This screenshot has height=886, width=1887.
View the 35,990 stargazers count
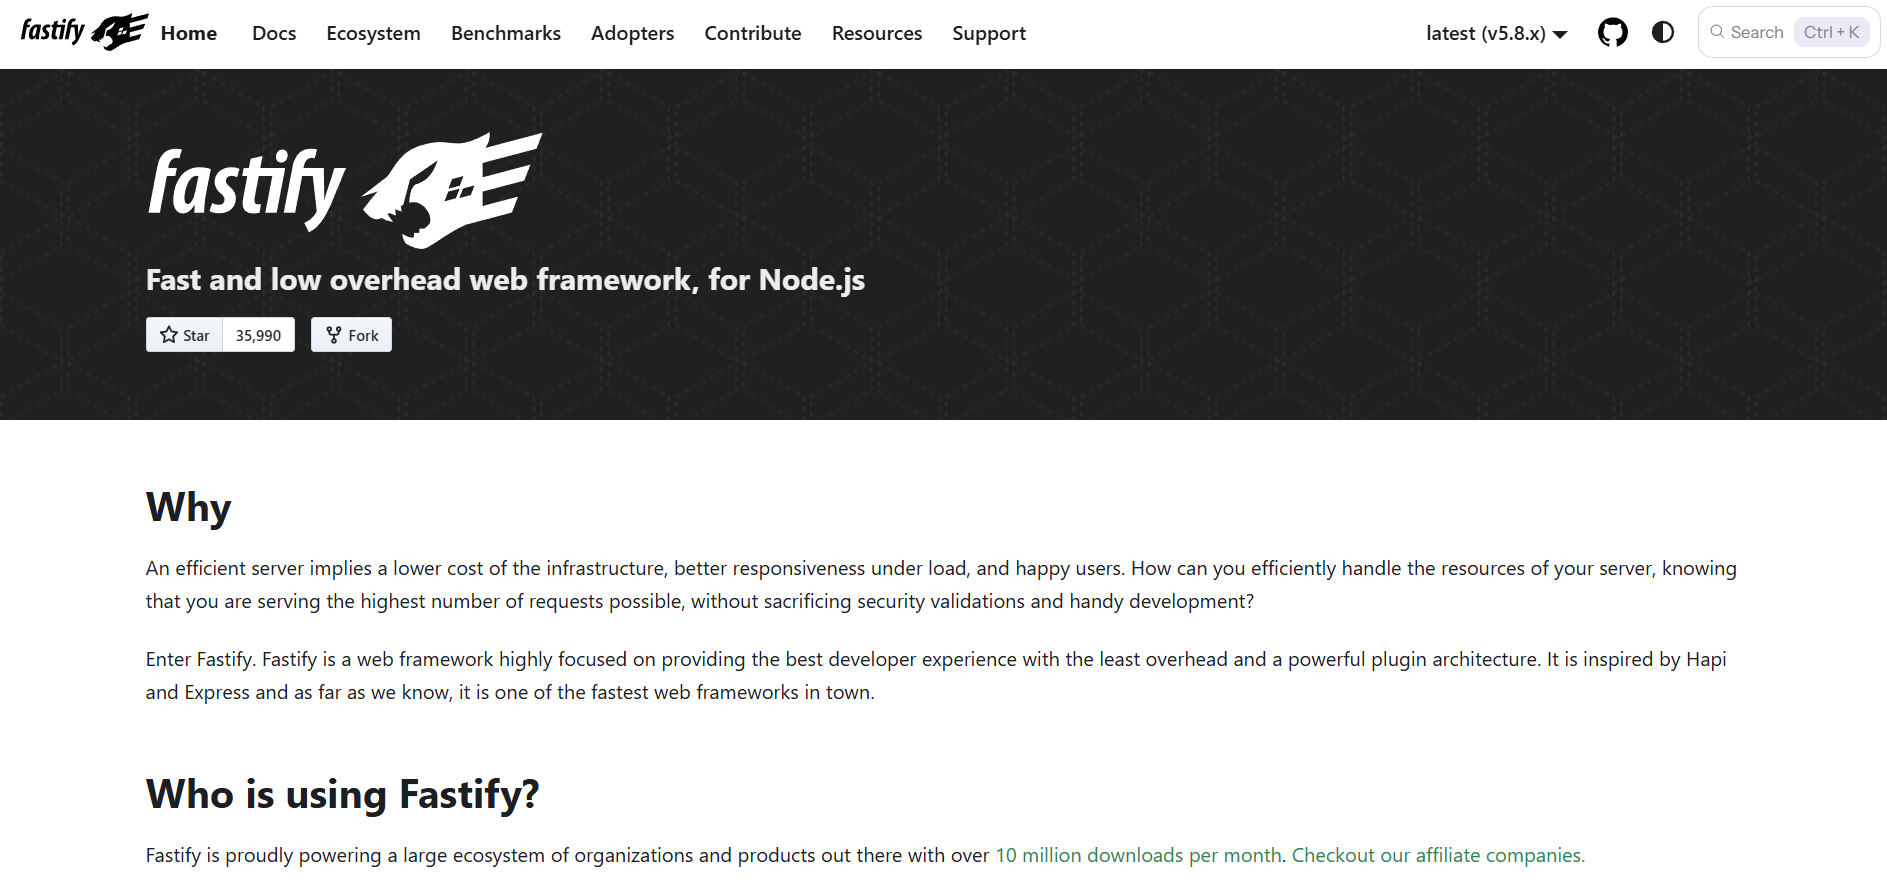point(258,335)
